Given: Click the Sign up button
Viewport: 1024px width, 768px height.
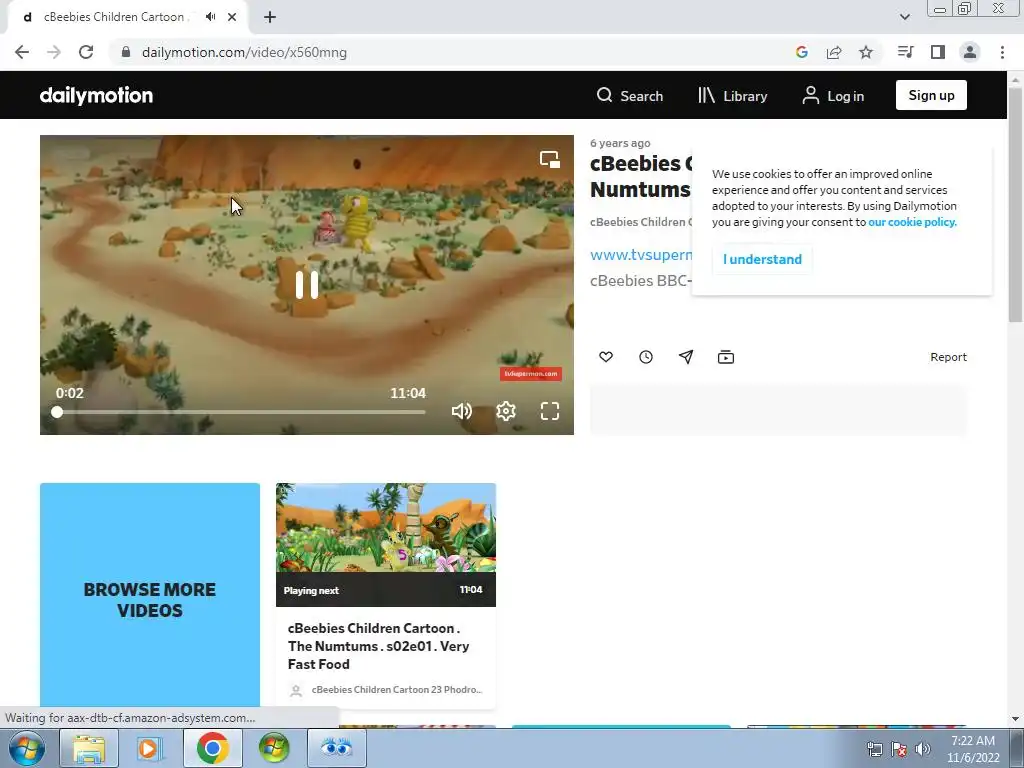Looking at the screenshot, I should click(x=931, y=95).
